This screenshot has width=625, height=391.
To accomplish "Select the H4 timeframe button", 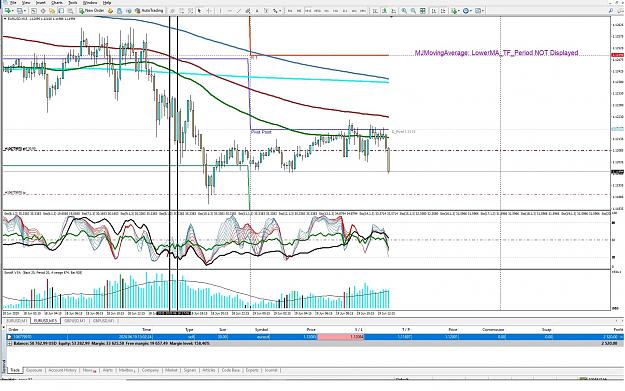I will pyautogui.click(x=335, y=11).
